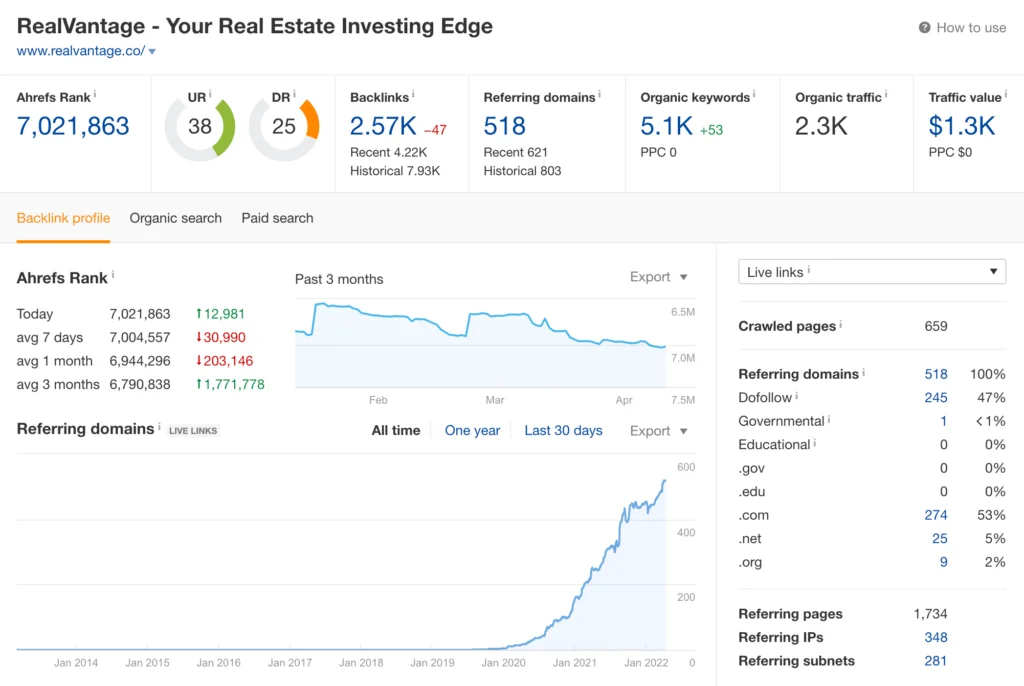Screen dimensions: 1024x686
Task: Open the Live links dropdown
Action: tap(871, 272)
